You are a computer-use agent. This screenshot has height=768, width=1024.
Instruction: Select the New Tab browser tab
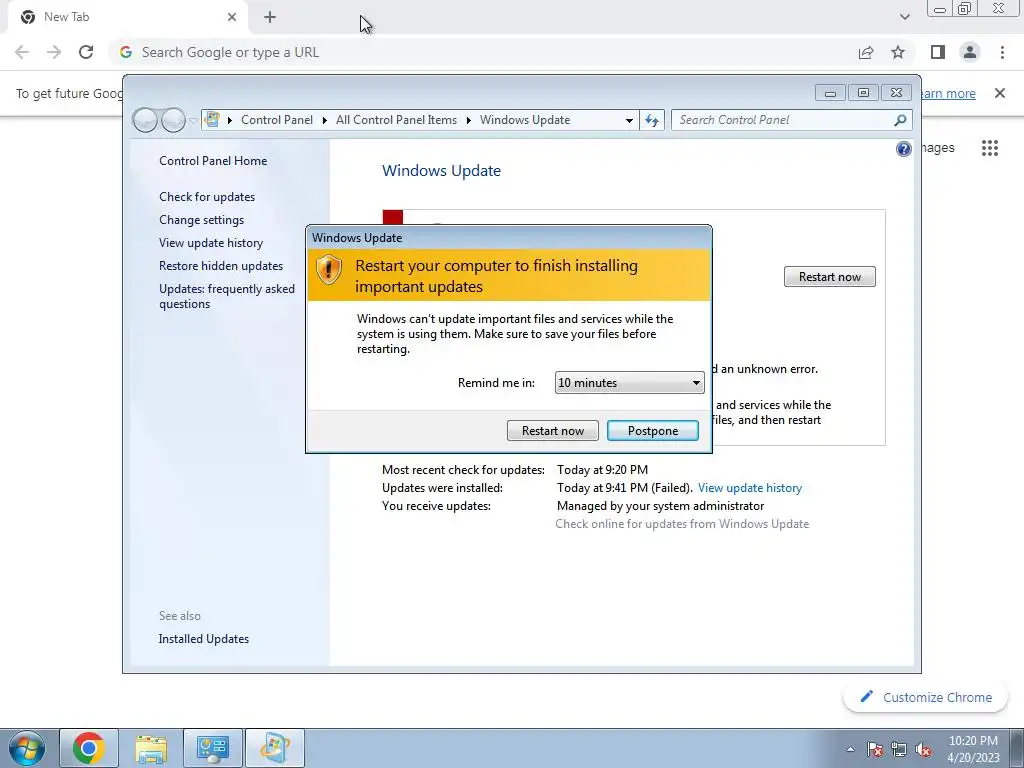point(128,18)
